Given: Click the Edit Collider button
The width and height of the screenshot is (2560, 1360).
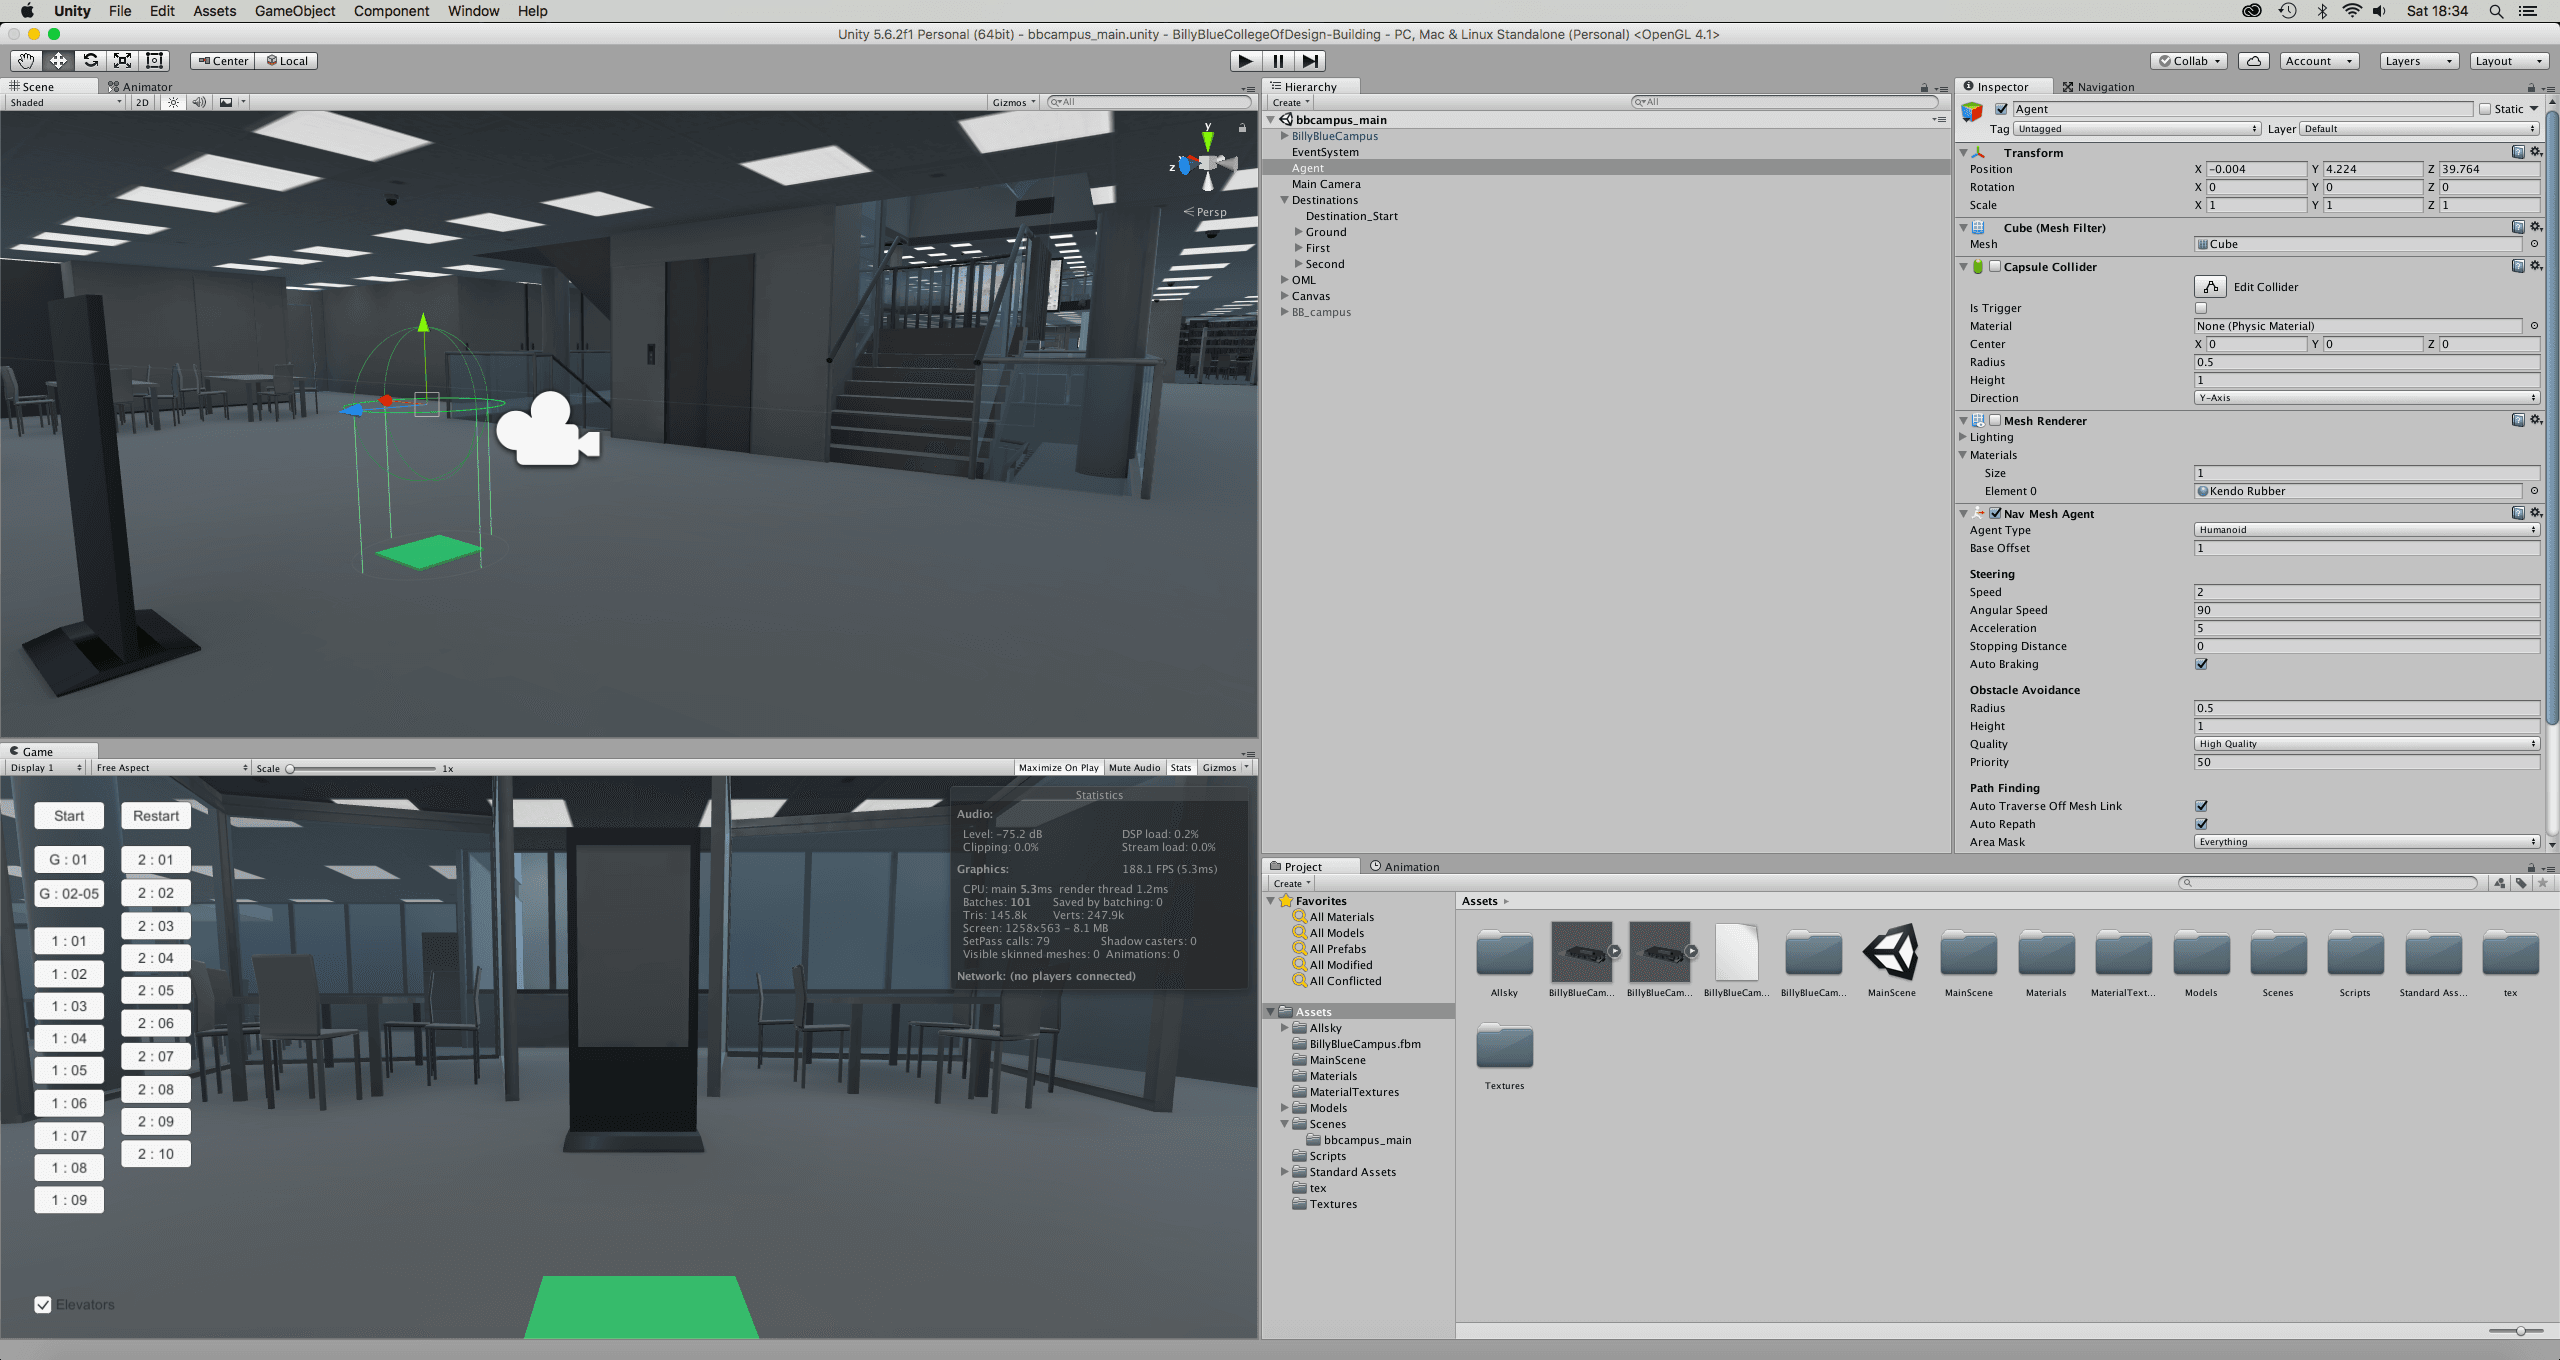Looking at the screenshot, I should click(2210, 287).
